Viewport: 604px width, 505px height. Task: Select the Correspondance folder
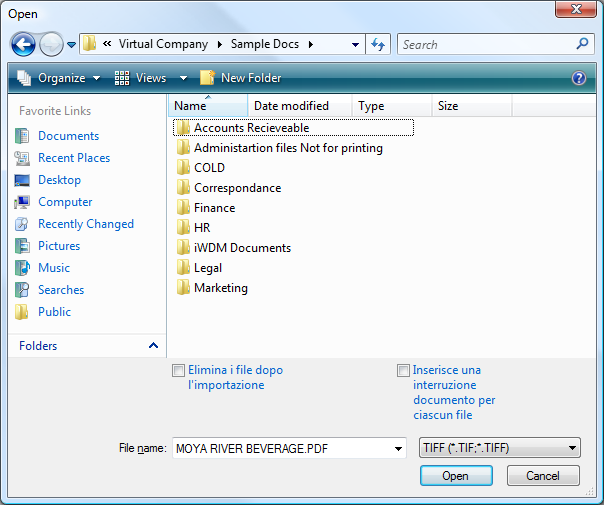click(x=229, y=188)
